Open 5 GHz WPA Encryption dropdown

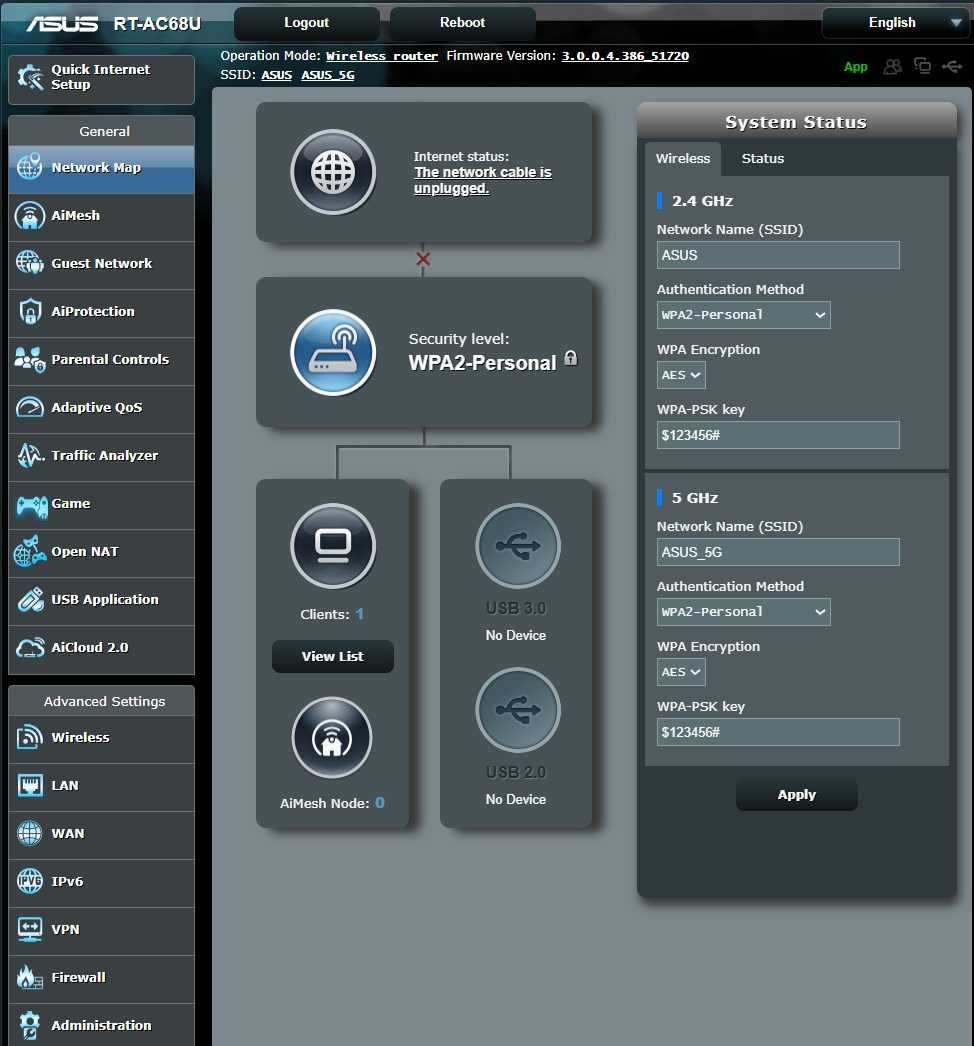(x=680, y=672)
